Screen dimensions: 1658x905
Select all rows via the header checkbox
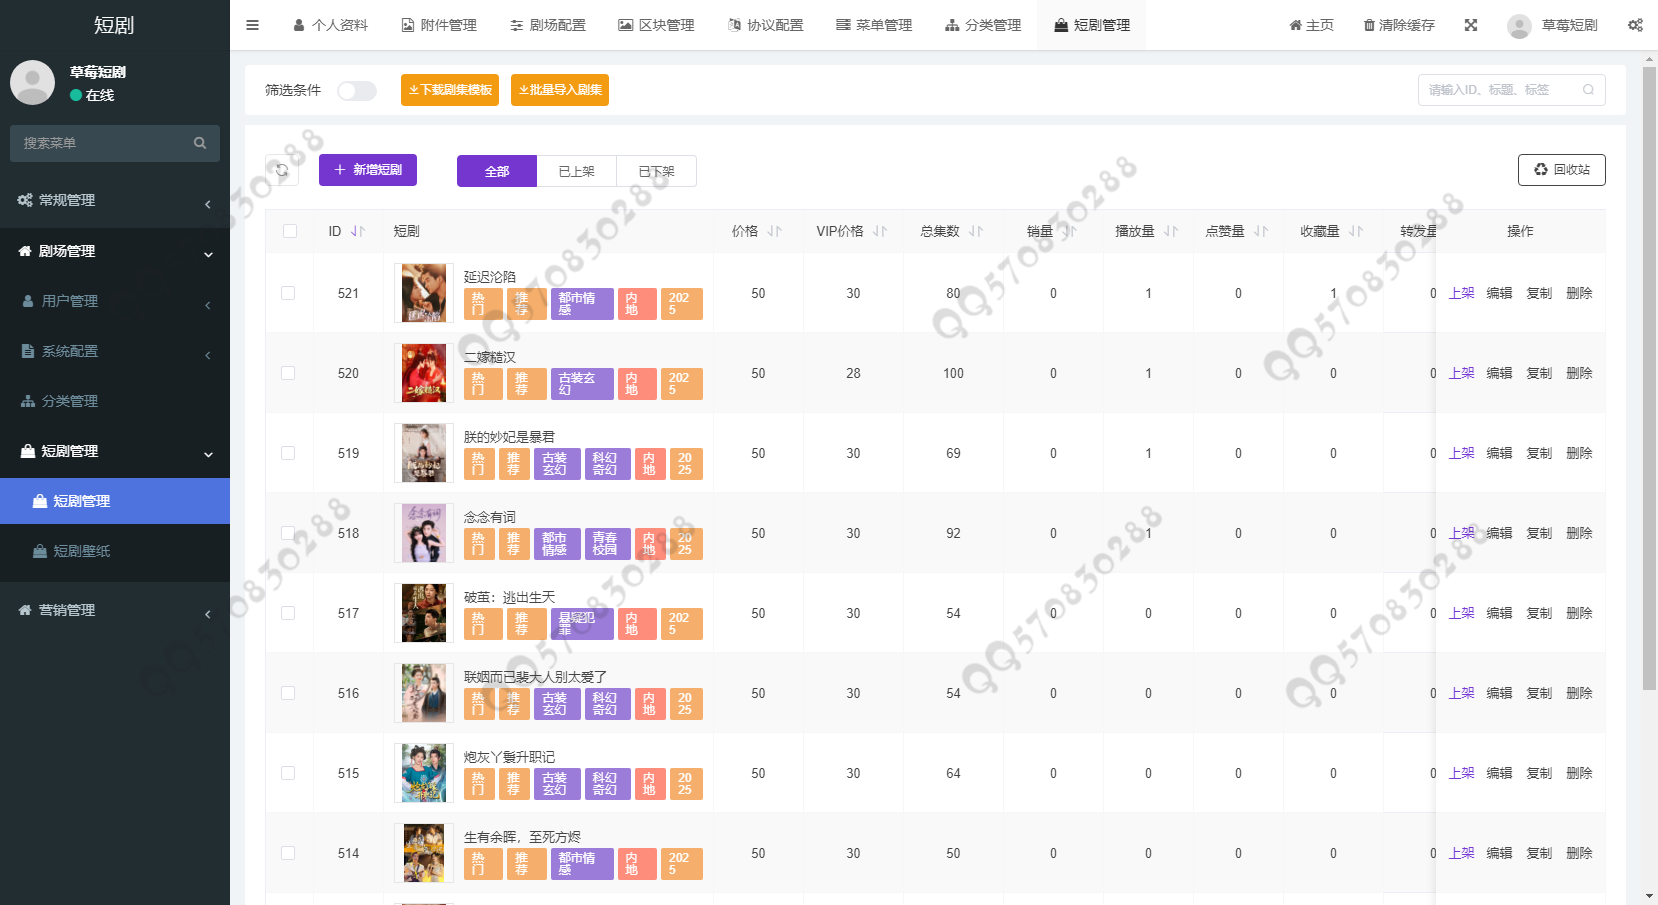tap(289, 230)
